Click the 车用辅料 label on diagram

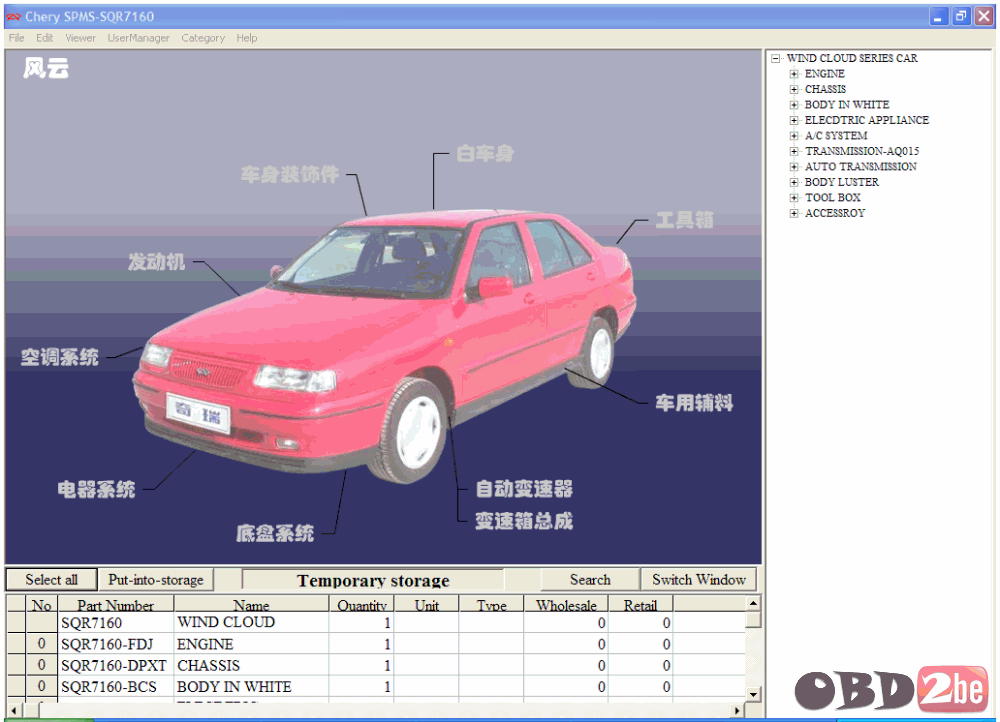point(695,403)
